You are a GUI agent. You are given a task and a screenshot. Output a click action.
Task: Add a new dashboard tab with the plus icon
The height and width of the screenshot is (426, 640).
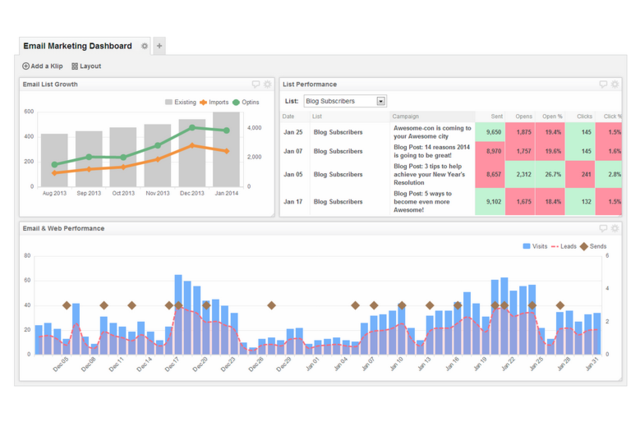coord(159,46)
